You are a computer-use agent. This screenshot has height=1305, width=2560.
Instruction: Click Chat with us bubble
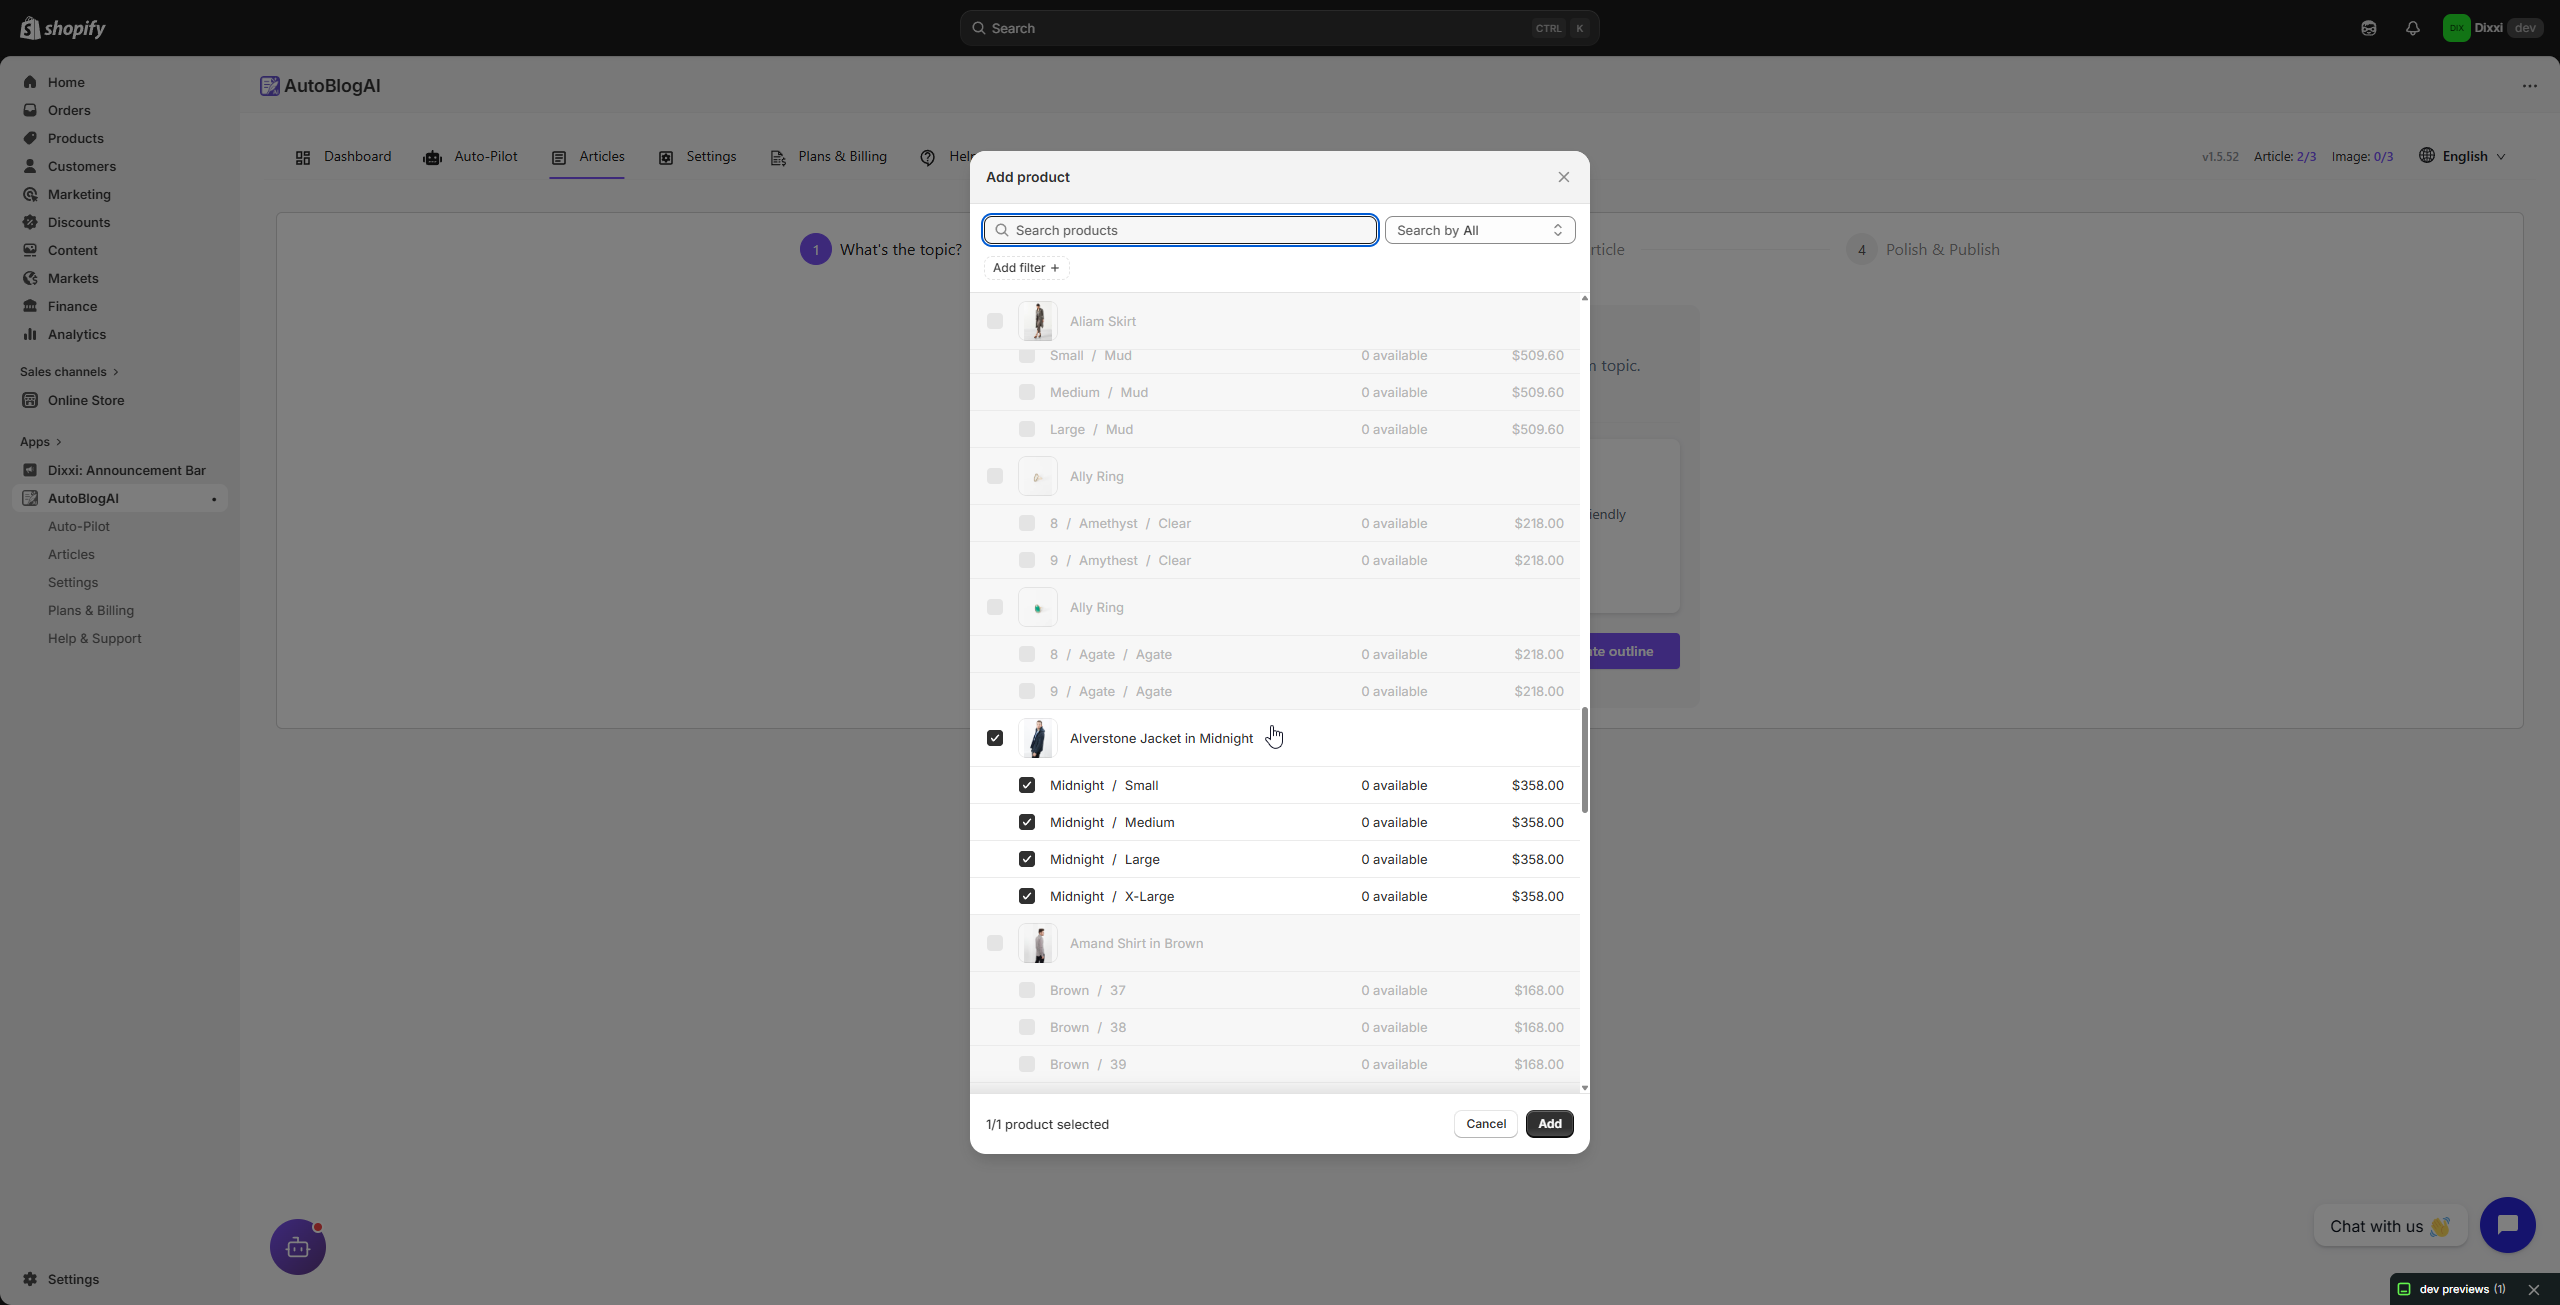pos(2390,1226)
